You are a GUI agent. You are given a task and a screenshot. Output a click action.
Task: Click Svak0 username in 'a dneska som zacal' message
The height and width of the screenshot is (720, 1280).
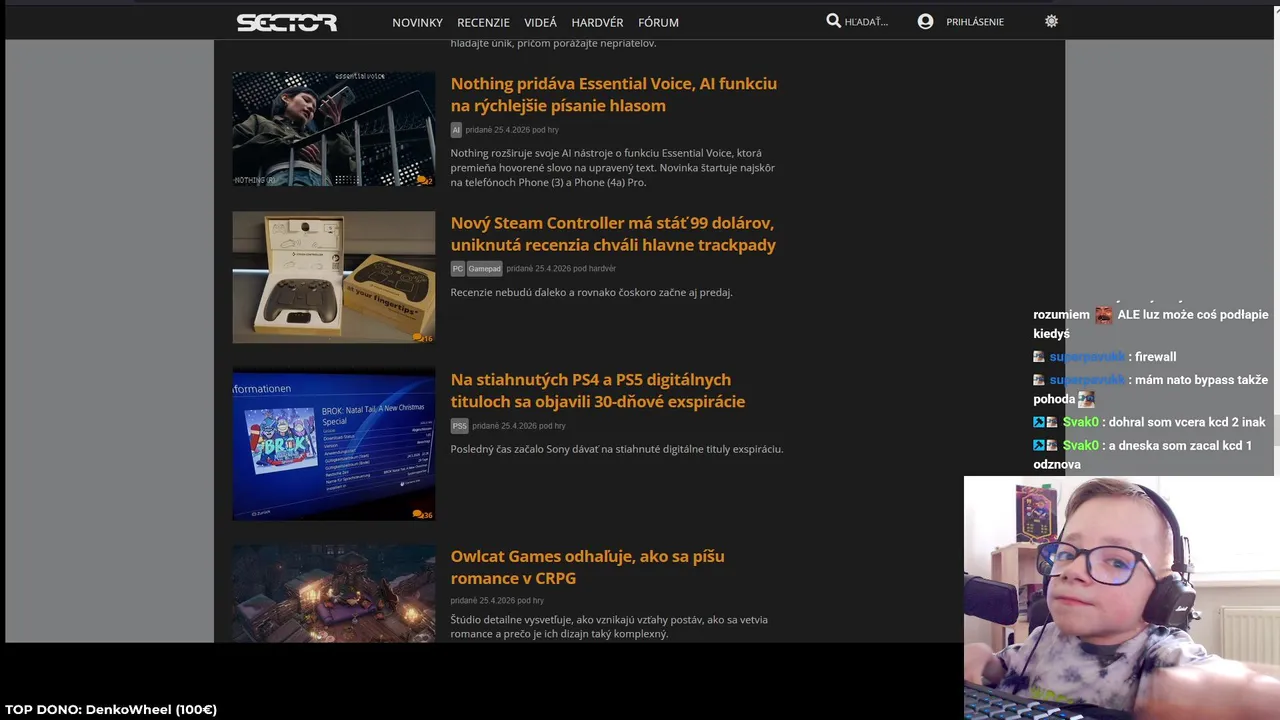pyautogui.click(x=1080, y=445)
